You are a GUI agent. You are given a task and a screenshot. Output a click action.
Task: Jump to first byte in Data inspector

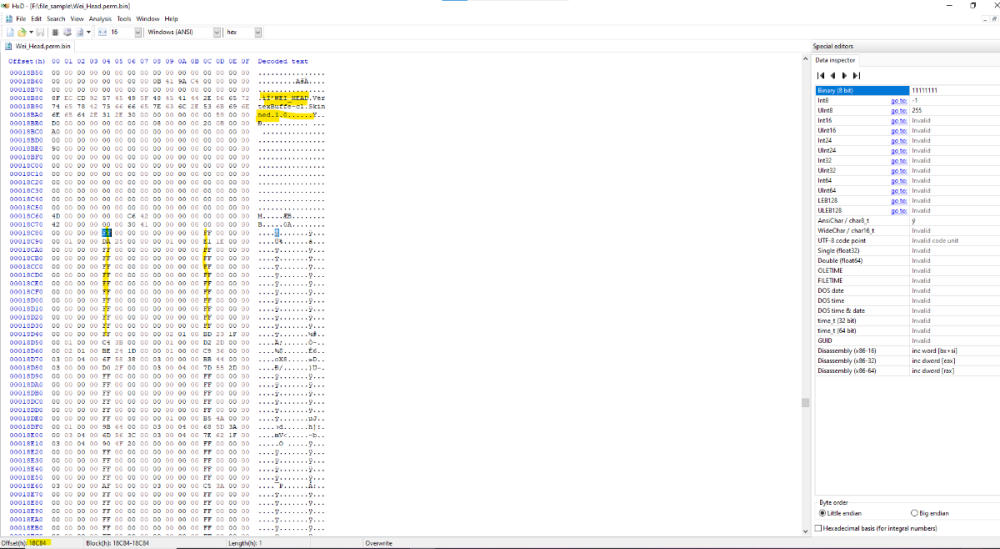click(x=821, y=75)
